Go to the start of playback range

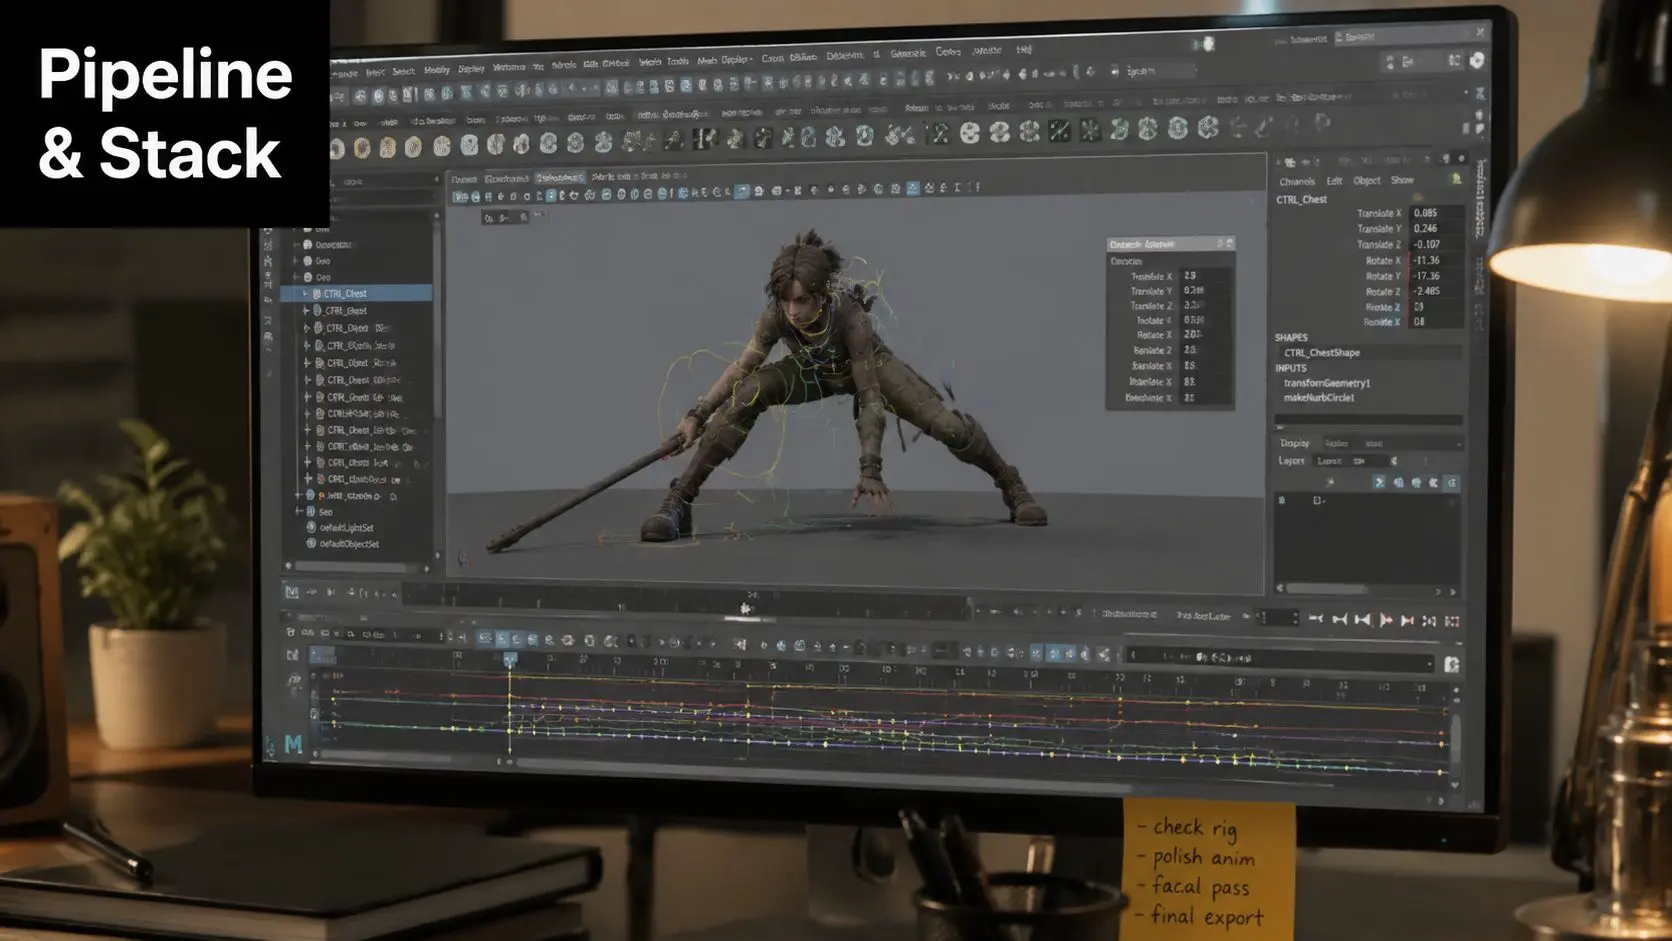pyautogui.click(x=1316, y=620)
